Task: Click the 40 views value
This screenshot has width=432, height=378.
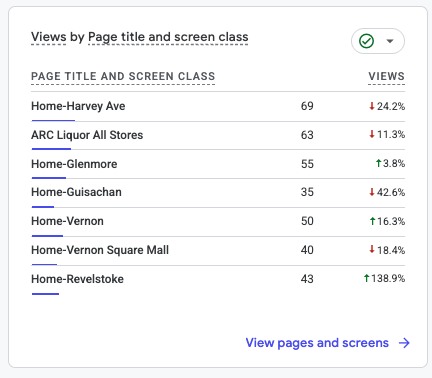Action: coord(307,250)
